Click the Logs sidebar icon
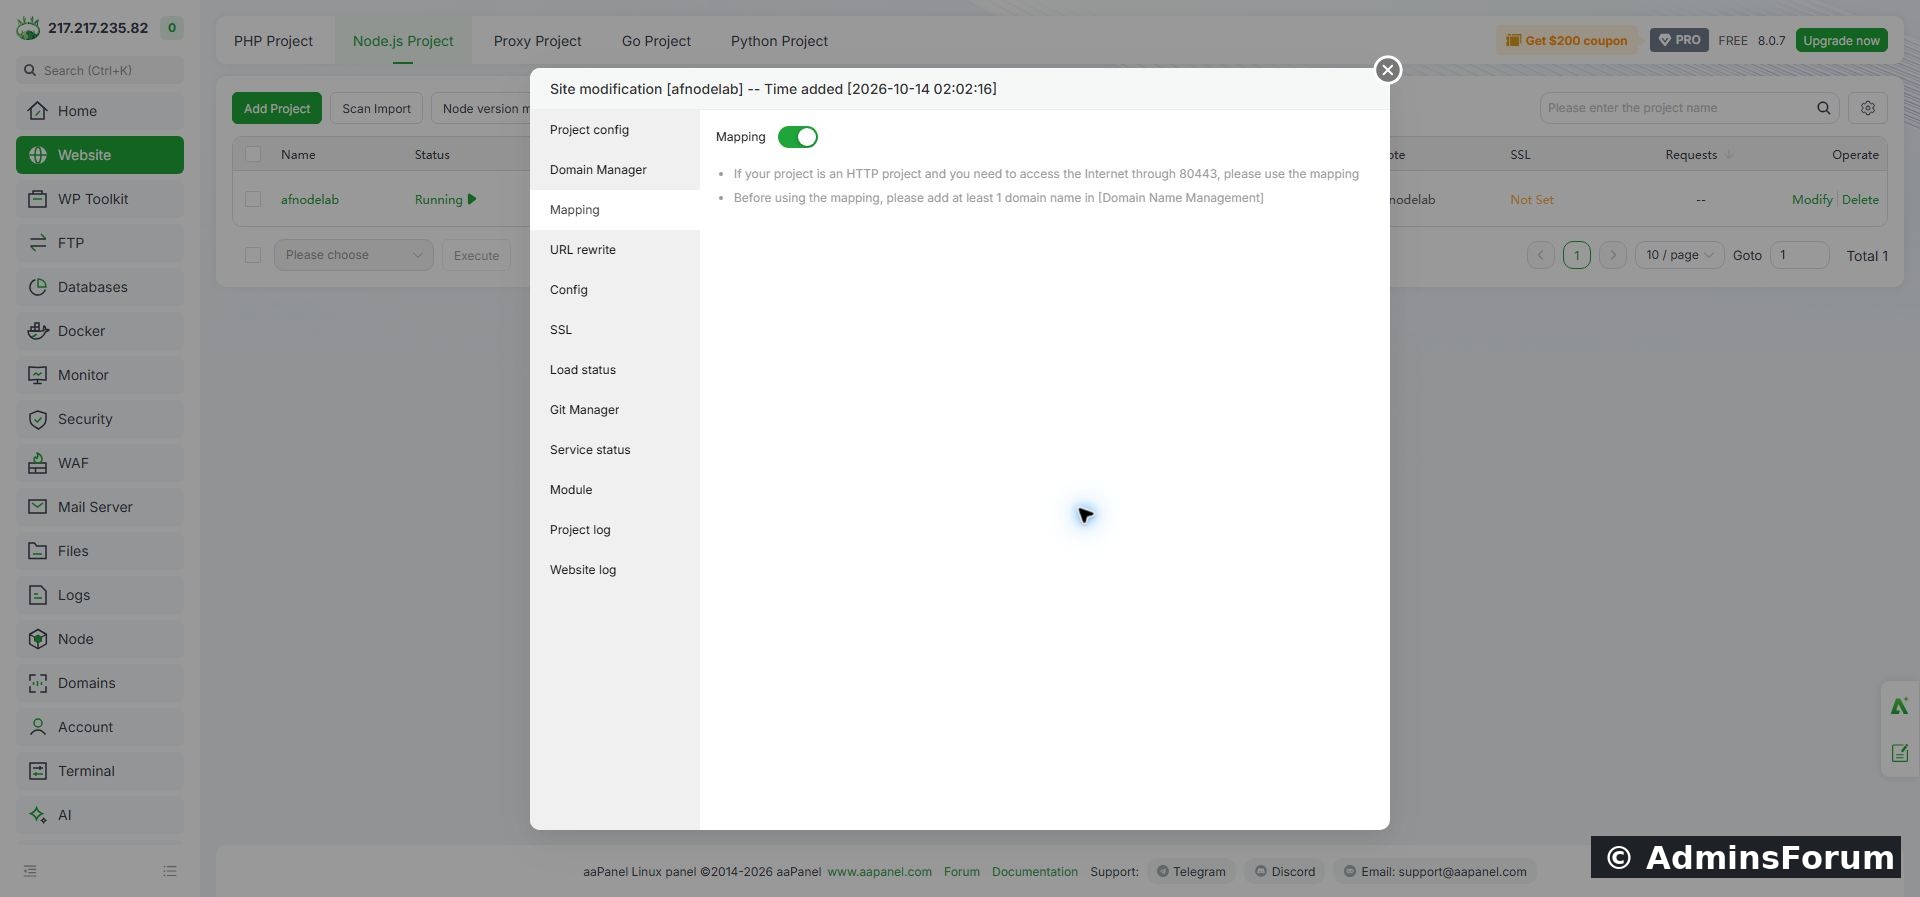1920x897 pixels. click(x=38, y=595)
